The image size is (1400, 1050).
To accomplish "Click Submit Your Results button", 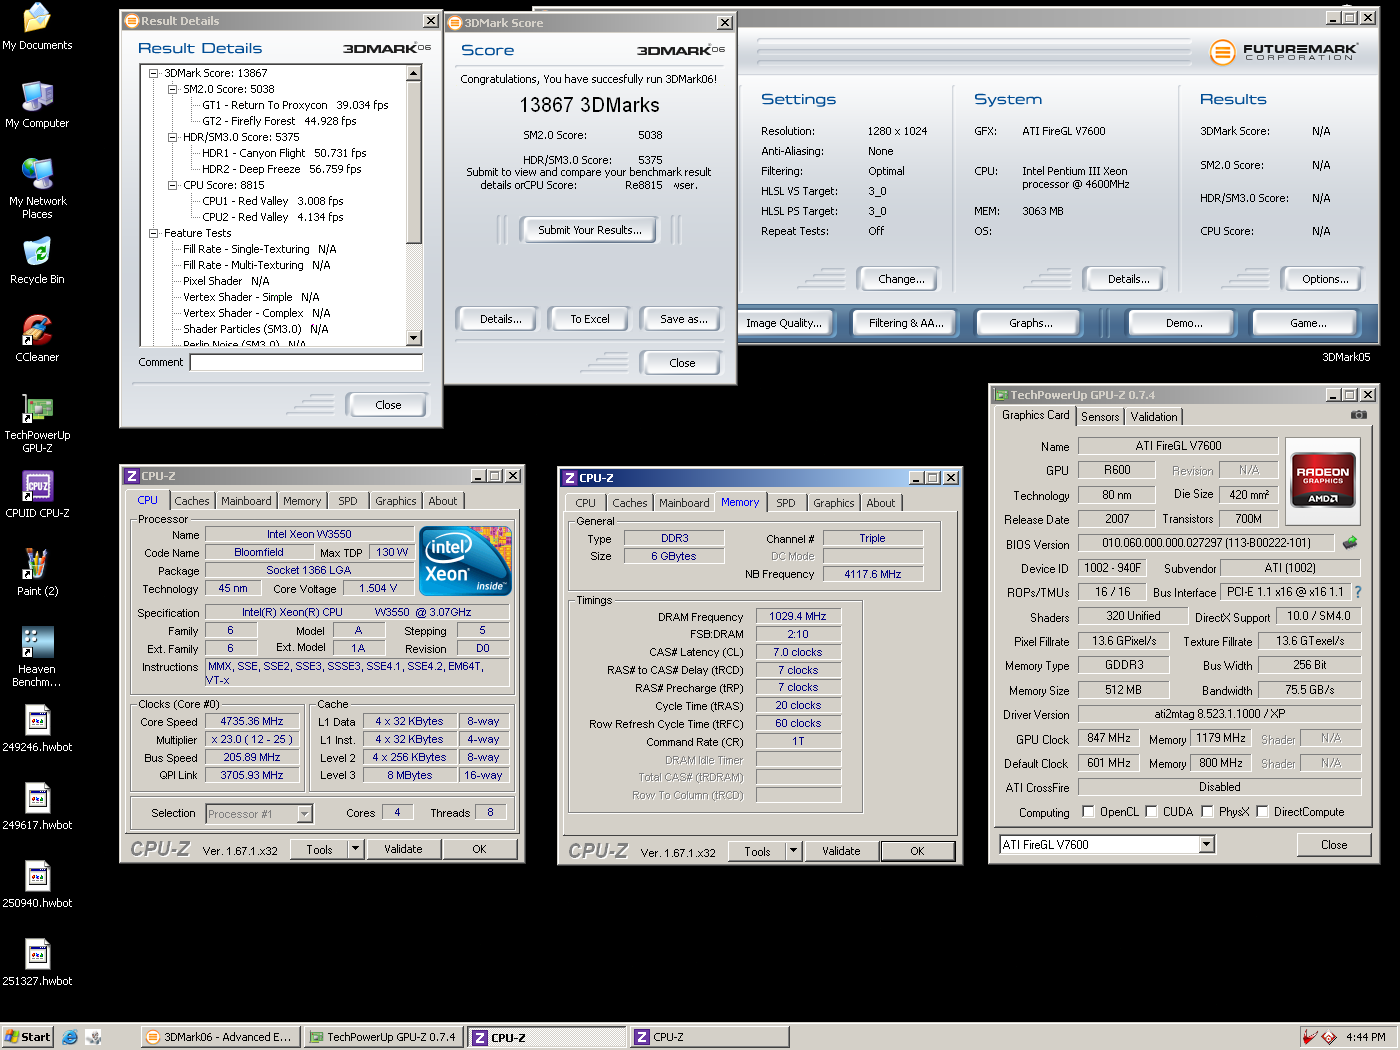I will (590, 230).
